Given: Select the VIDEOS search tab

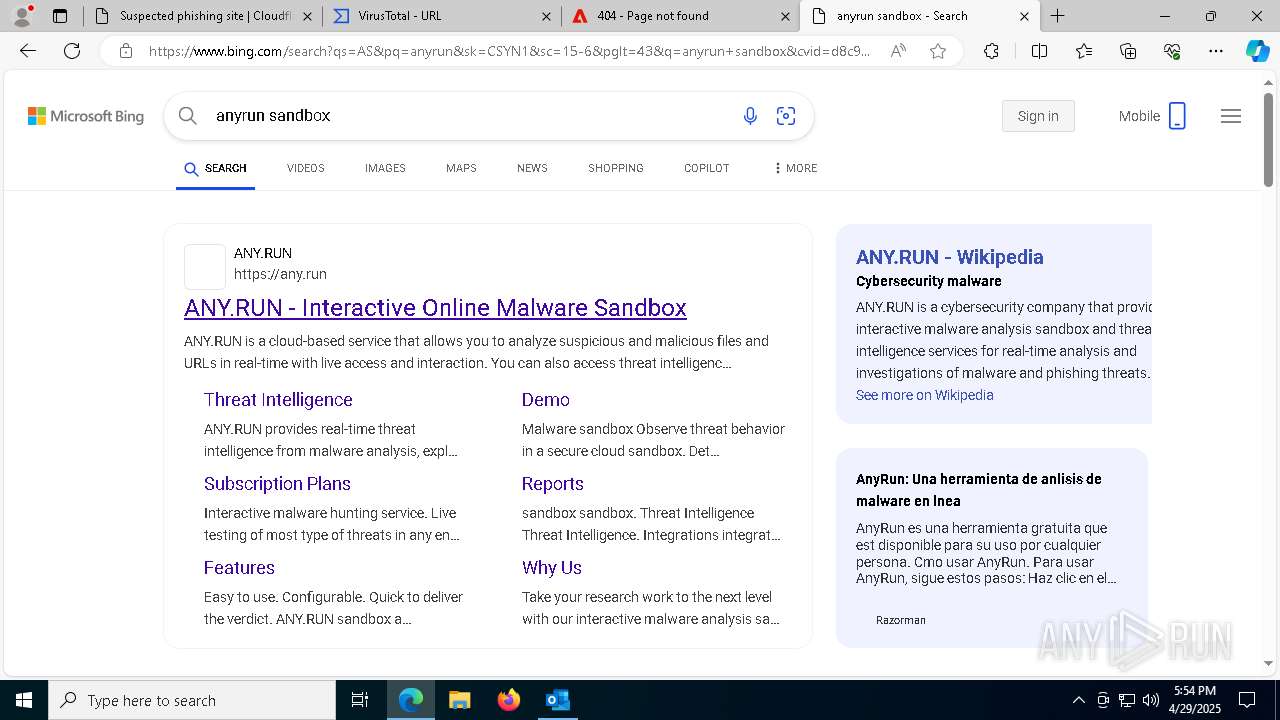Looking at the screenshot, I should 305,168.
